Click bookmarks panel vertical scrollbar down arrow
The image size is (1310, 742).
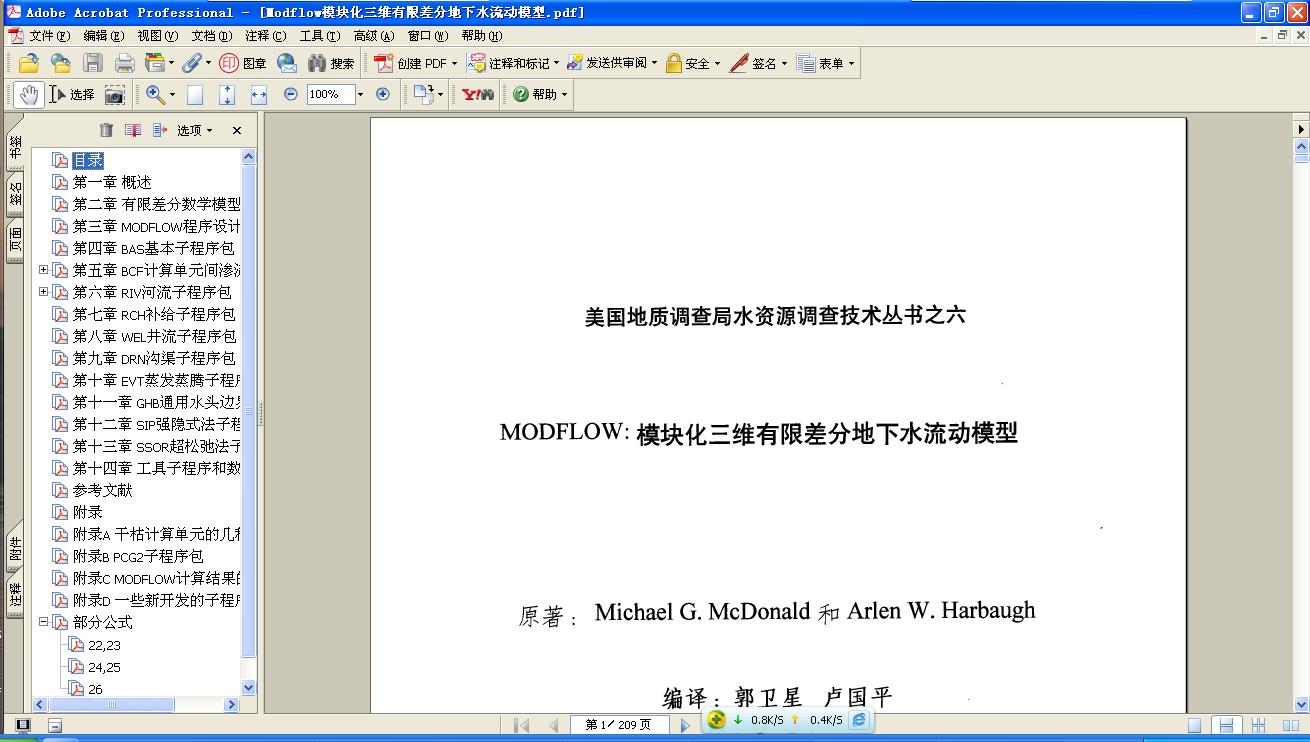(x=249, y=688)
